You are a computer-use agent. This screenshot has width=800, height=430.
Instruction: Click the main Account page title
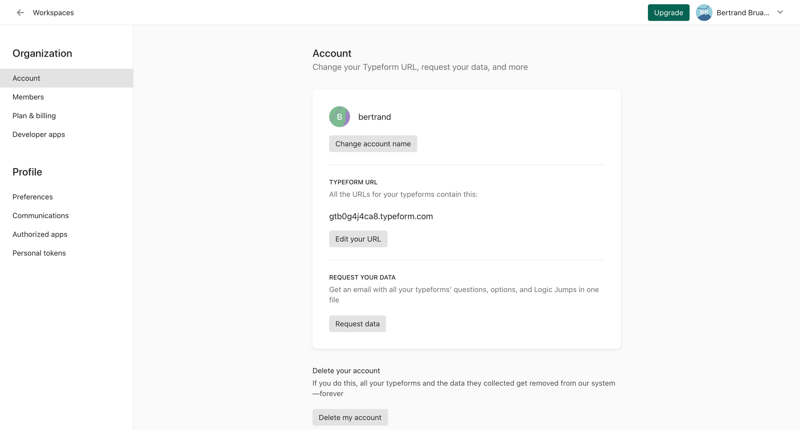[332, 54]
